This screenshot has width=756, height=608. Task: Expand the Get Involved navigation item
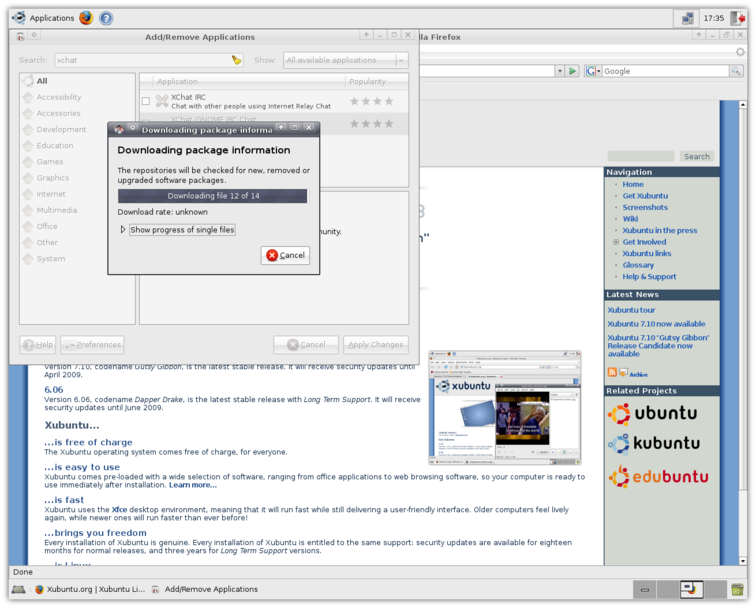click(x=616, y=242)
